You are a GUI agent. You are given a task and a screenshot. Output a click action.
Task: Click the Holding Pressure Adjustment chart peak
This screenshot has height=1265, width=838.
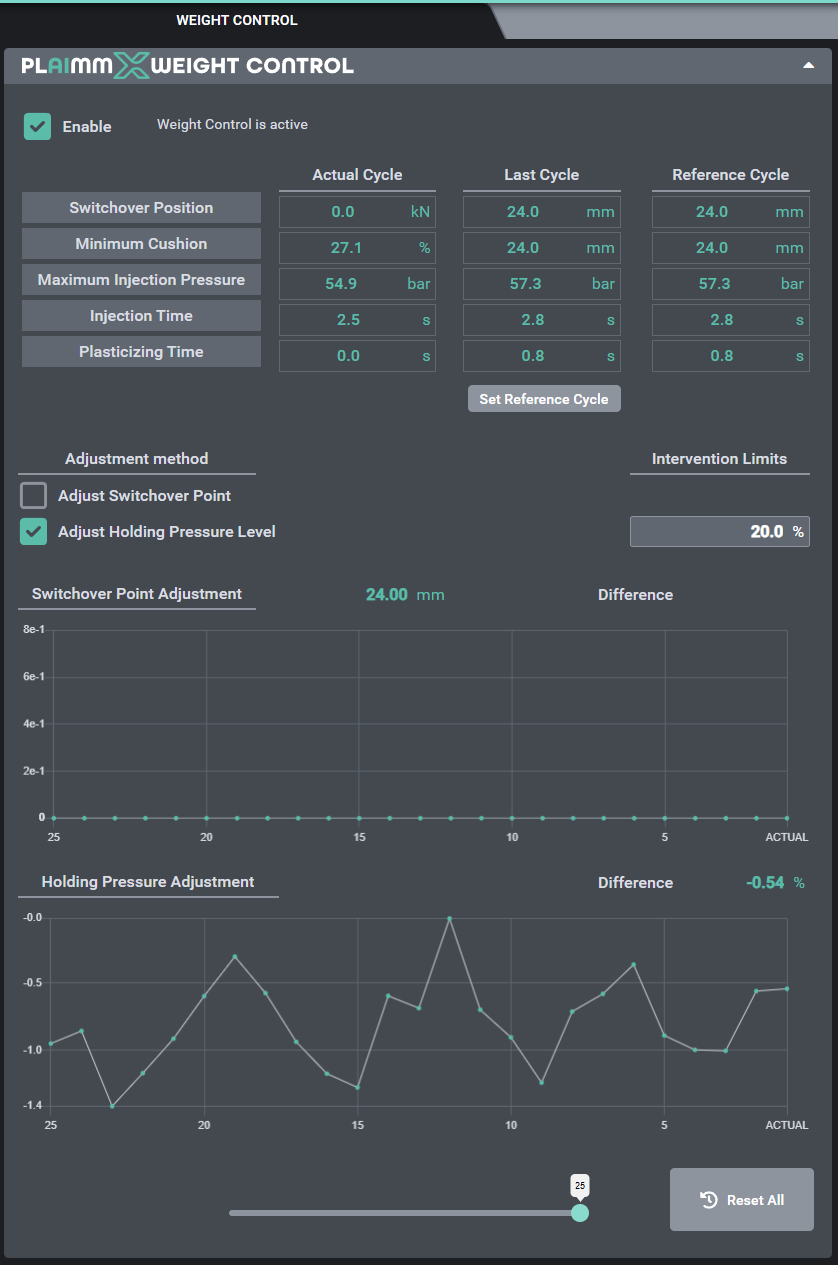(450, 918)
